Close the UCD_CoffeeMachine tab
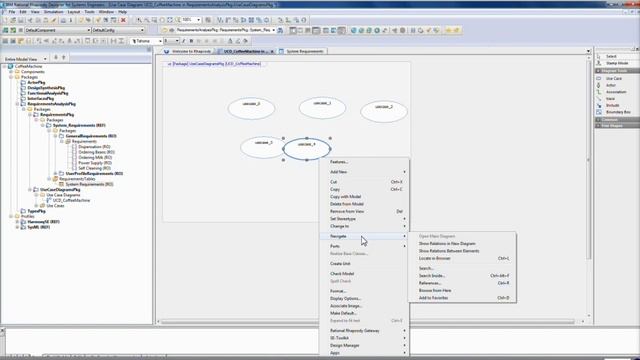 coord(272,51)
